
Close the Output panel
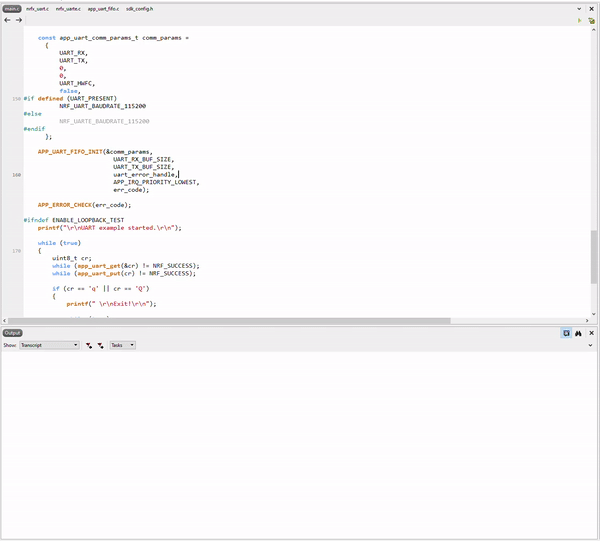(591, 333)
